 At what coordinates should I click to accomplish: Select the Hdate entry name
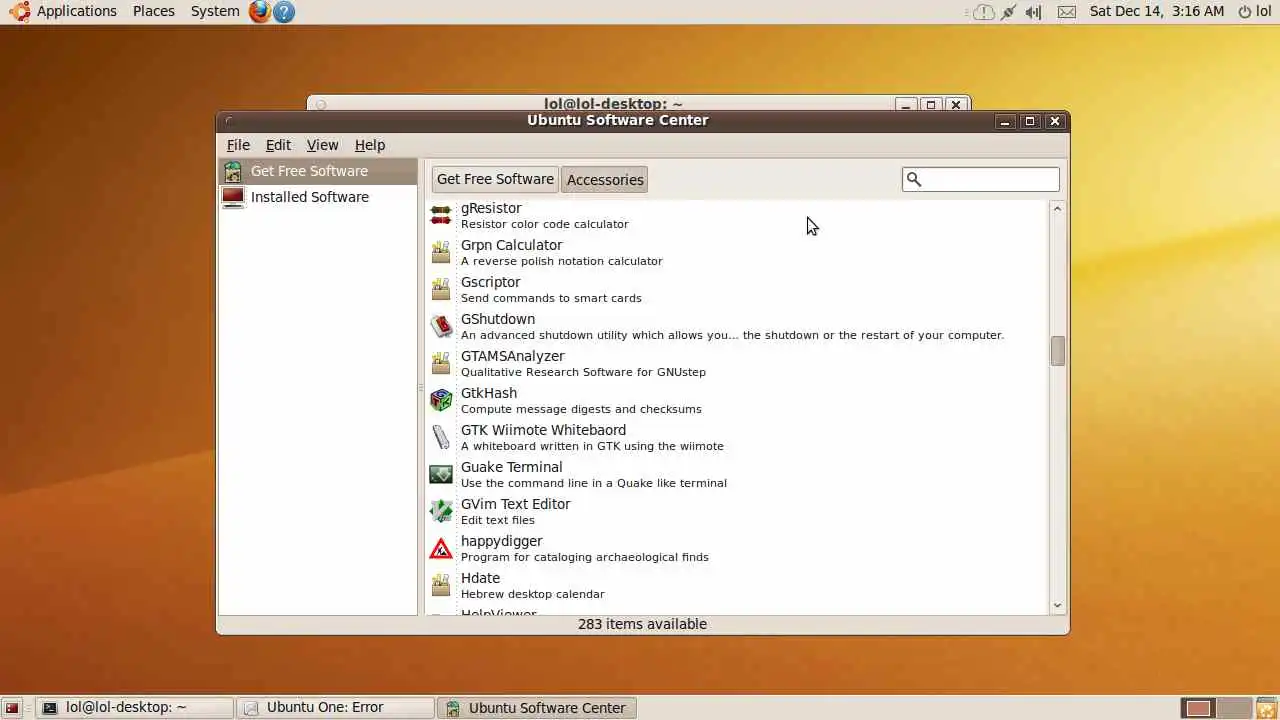[480, 578]
